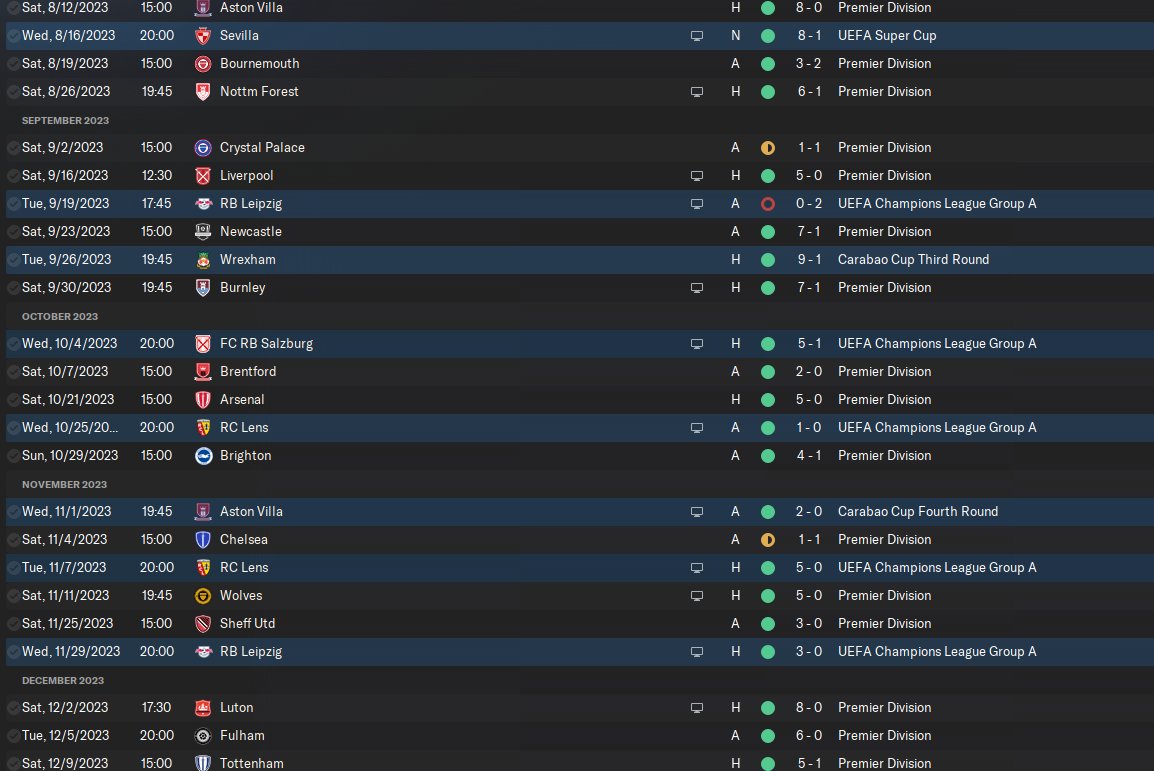Open UEFA Super Cup competition link
The height and width of the screenshot is (771, 1154).
click(887, 35)
